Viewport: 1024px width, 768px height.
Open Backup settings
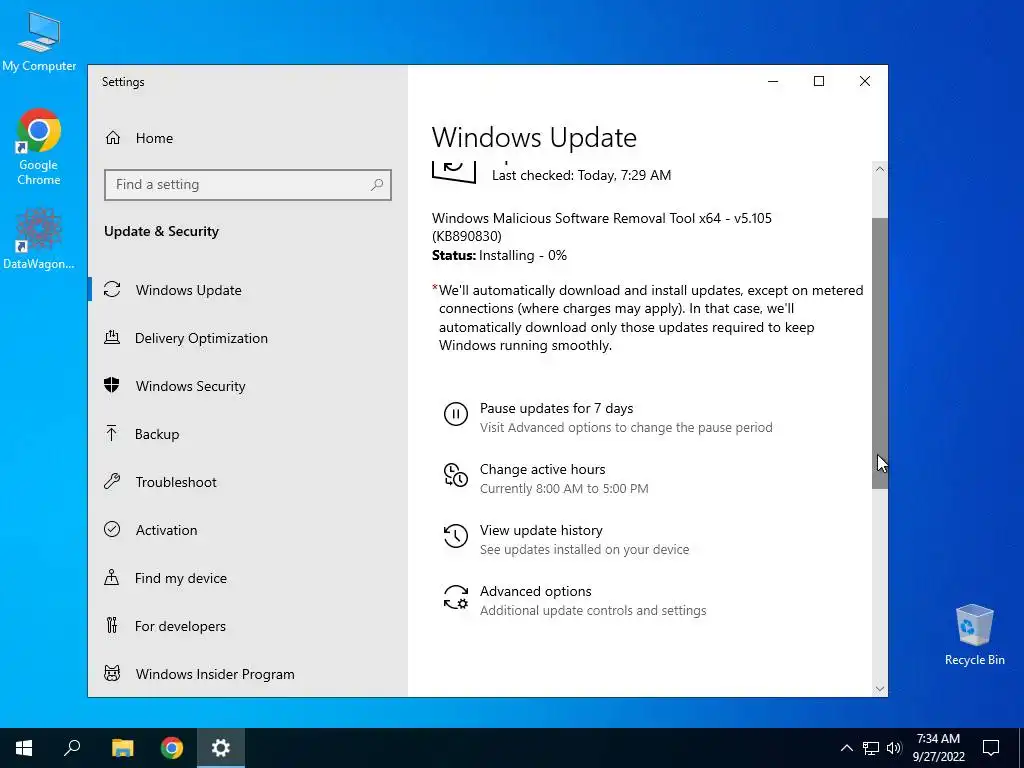[248, 434]
